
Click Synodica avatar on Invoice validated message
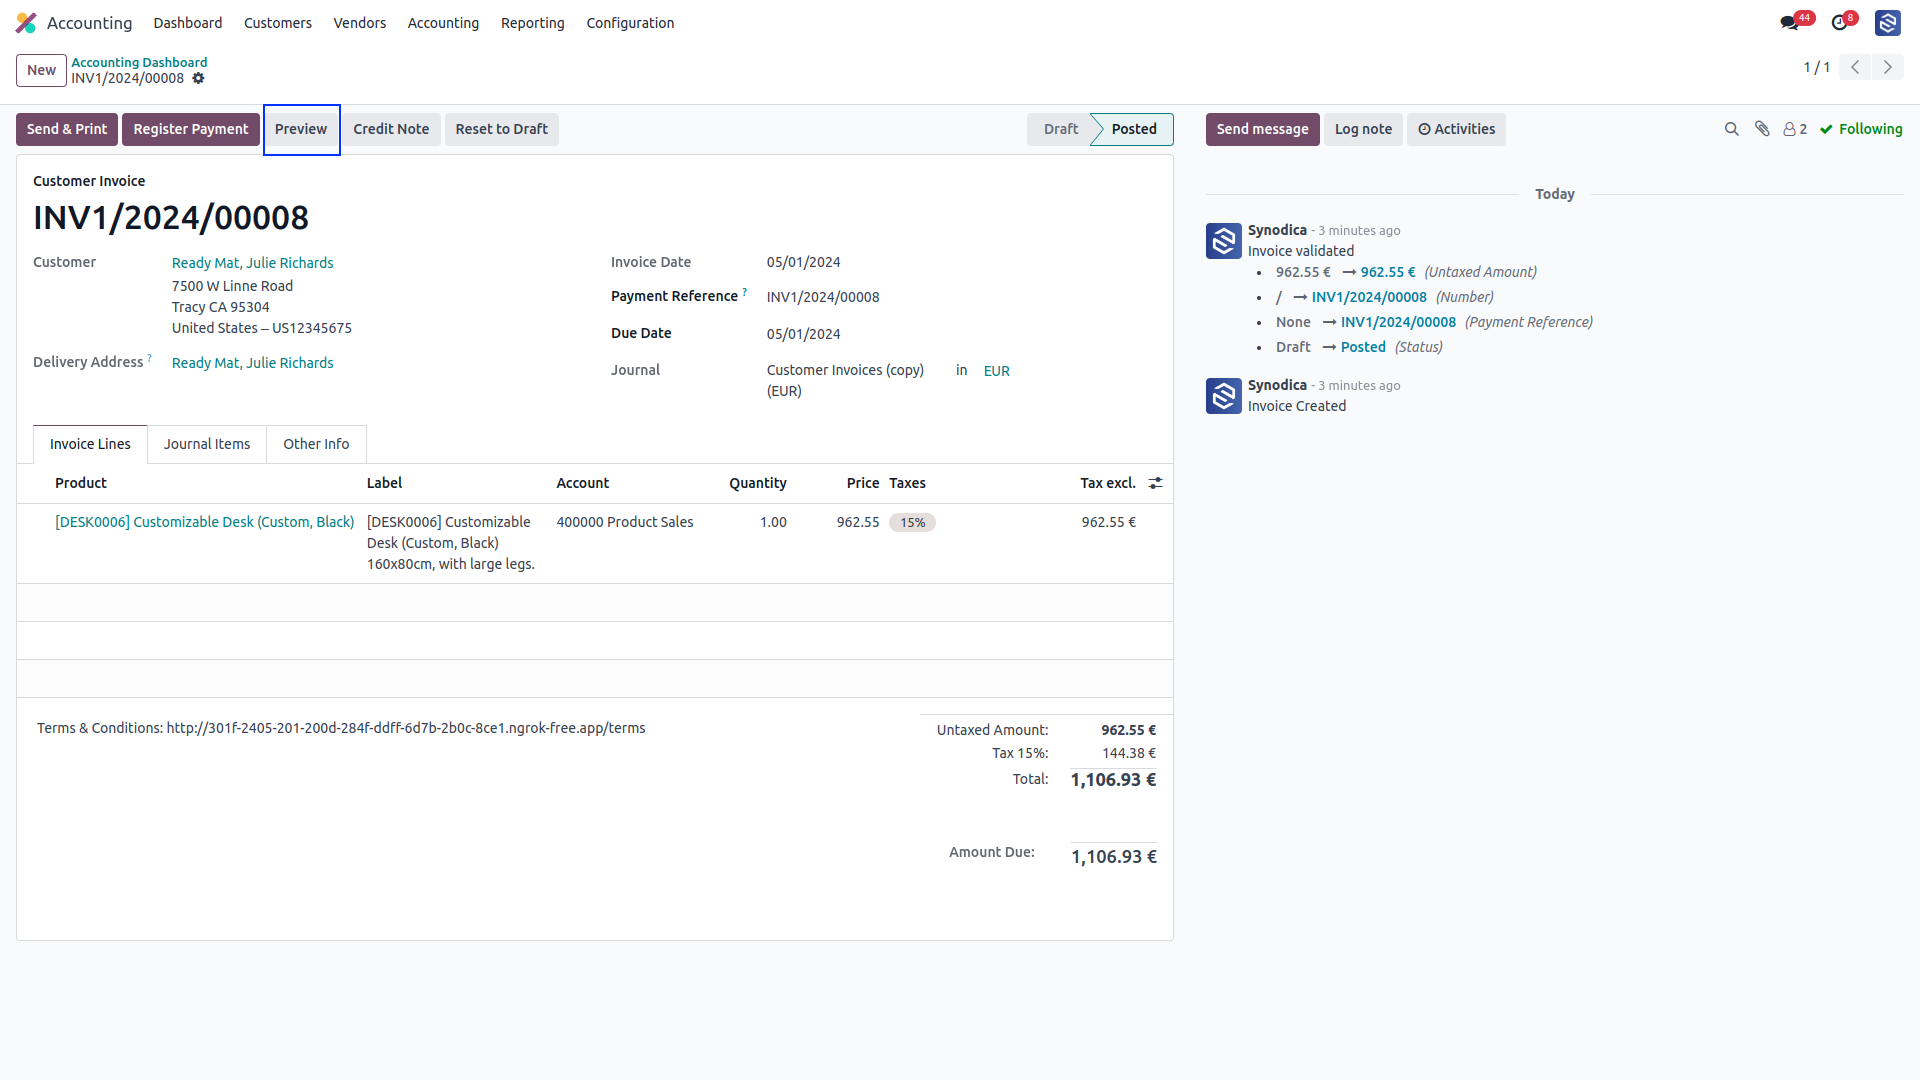[x=1224, y=241]
